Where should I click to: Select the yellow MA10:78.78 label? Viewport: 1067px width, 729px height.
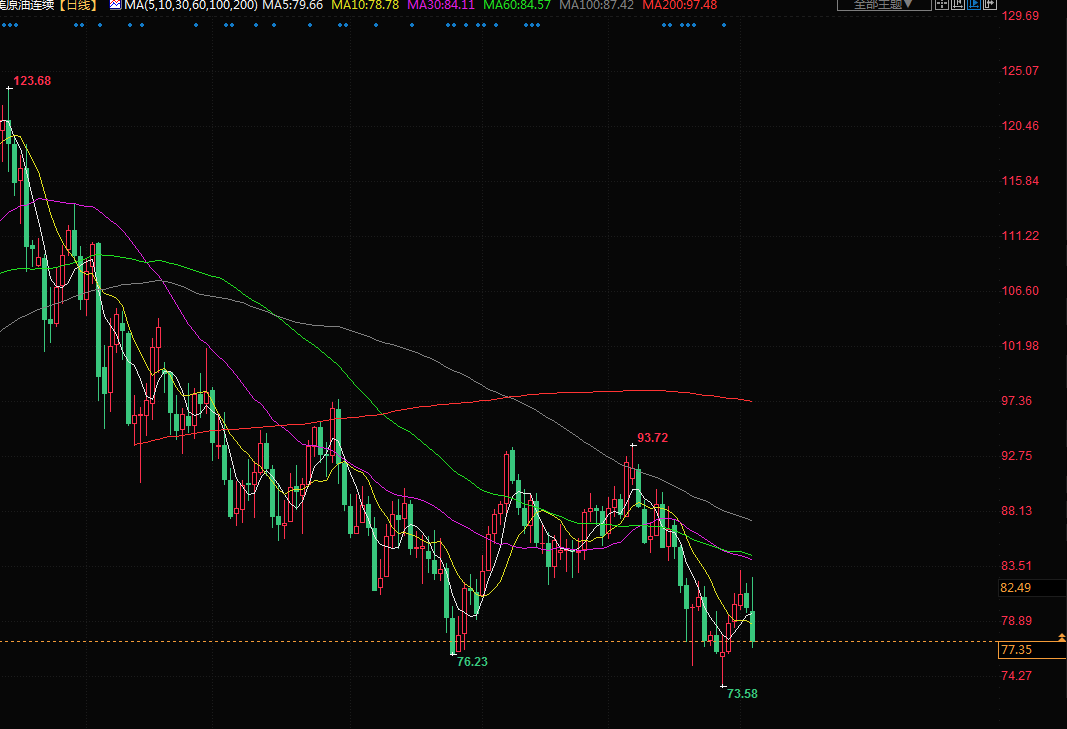pyautogui.click(x=365, y=6)
